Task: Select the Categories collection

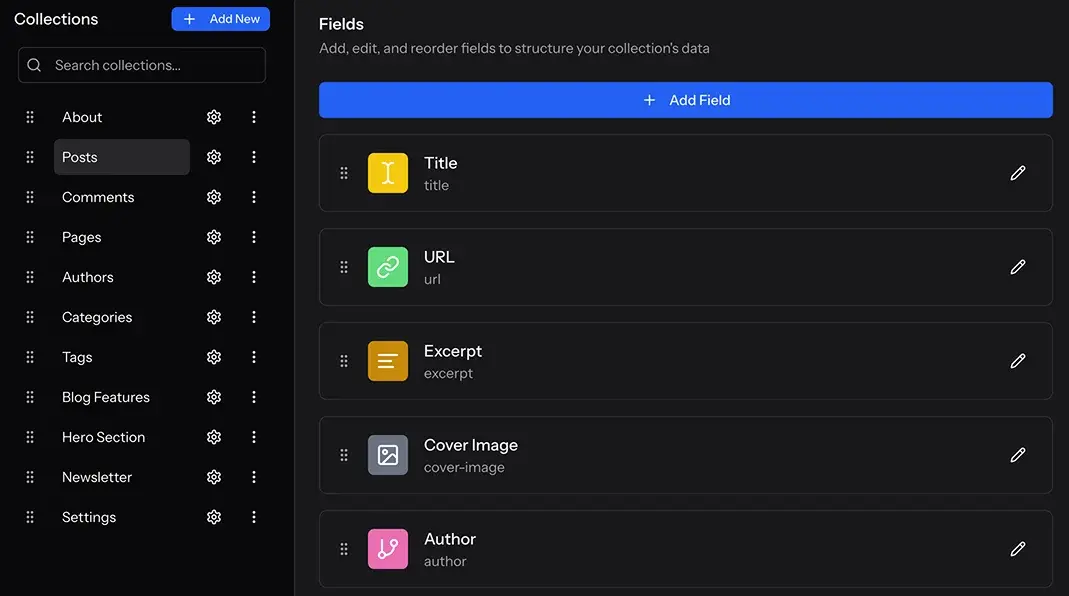Action: coord(97,317)
